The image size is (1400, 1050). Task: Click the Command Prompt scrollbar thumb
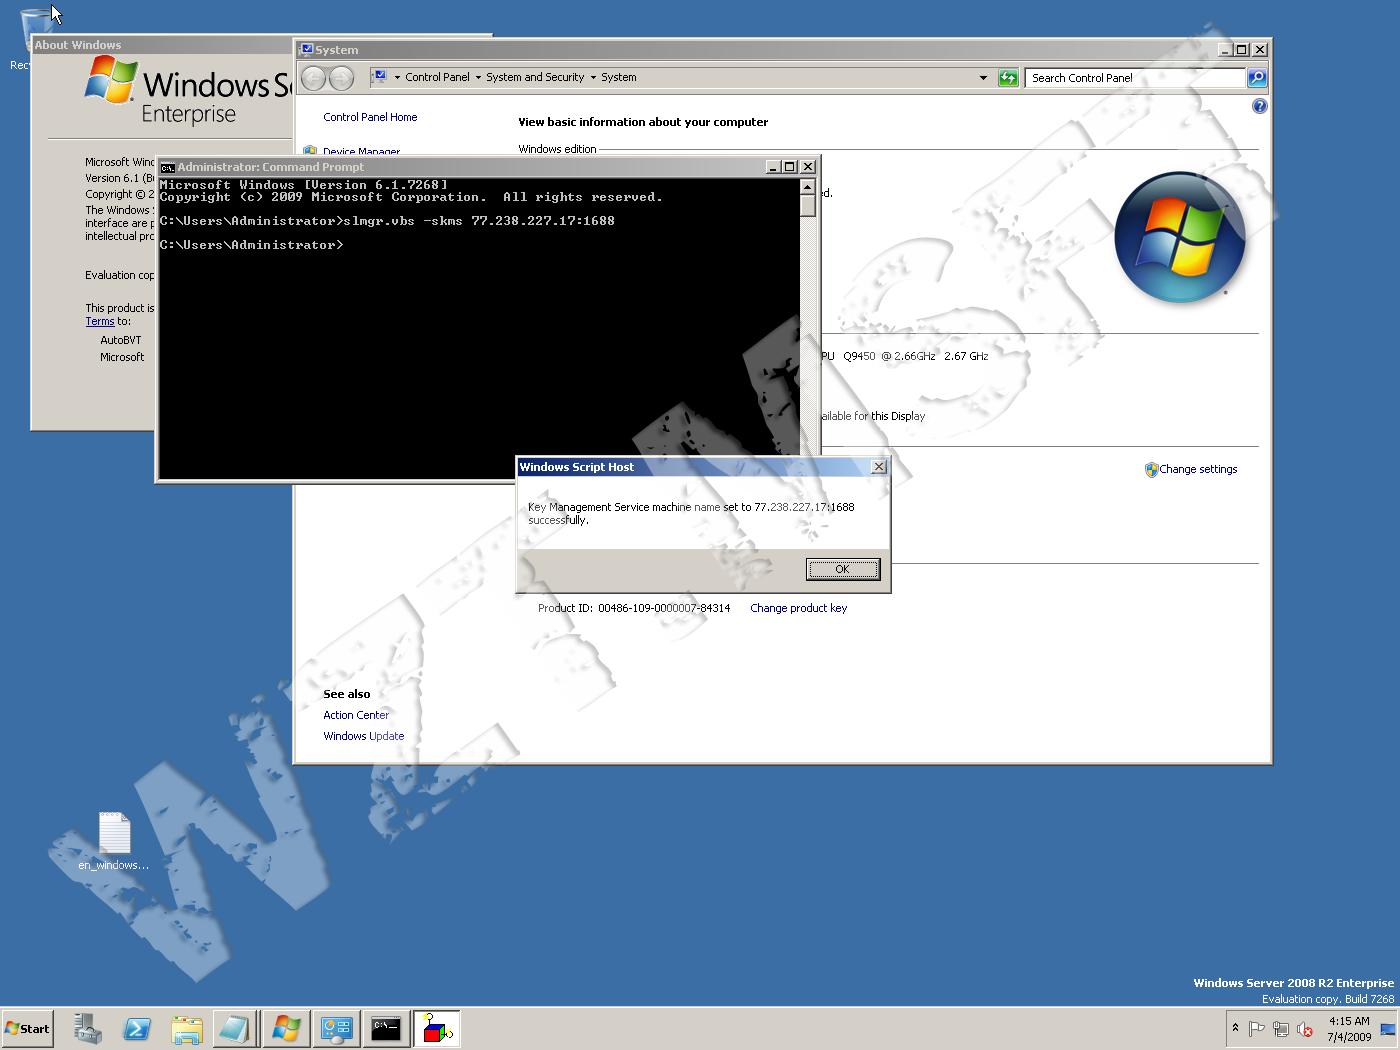[808, 205]
